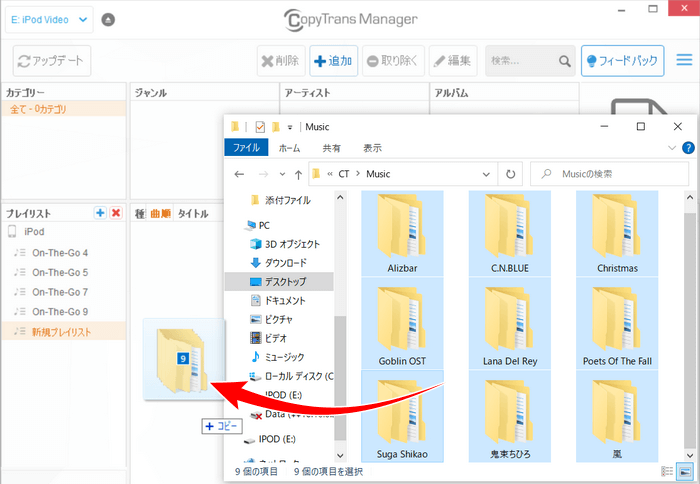Click the アップデート update button
Image resolution: width=700 pixels, height=484 pixels.
click(52, 61)
